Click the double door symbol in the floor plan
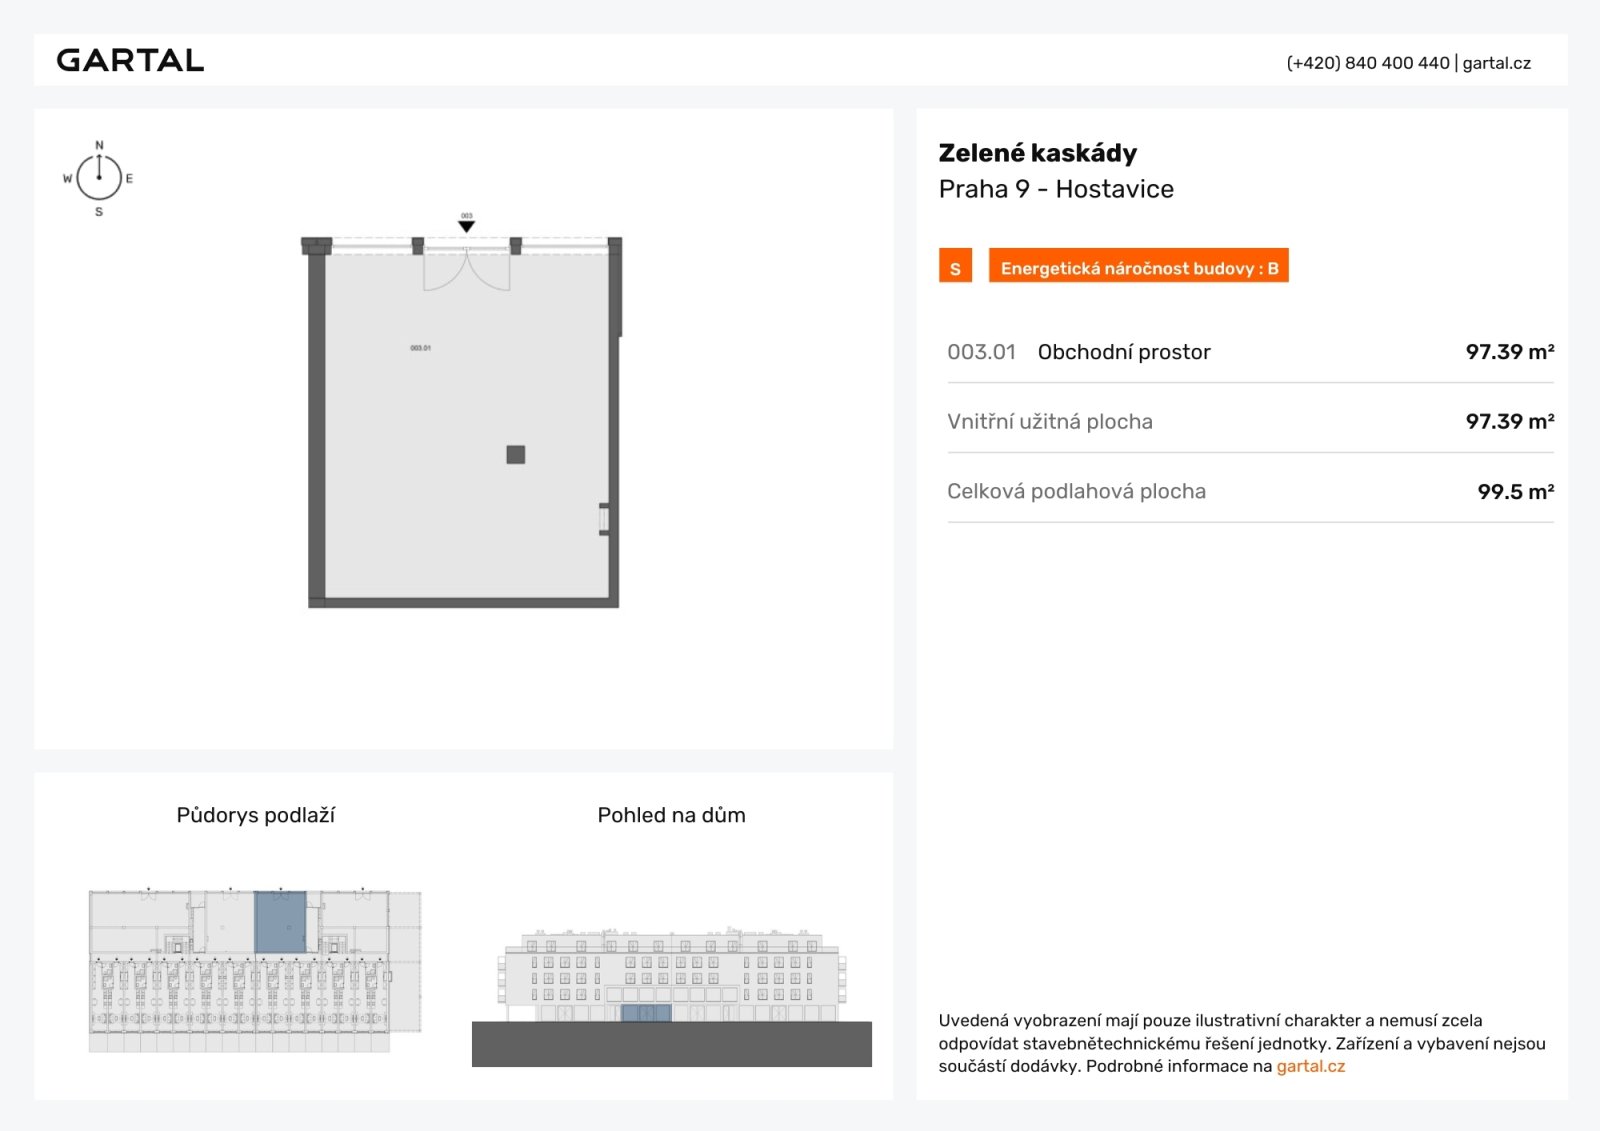The width and height of the screenshot is (1600, 1131). click(x=467, y=270)
